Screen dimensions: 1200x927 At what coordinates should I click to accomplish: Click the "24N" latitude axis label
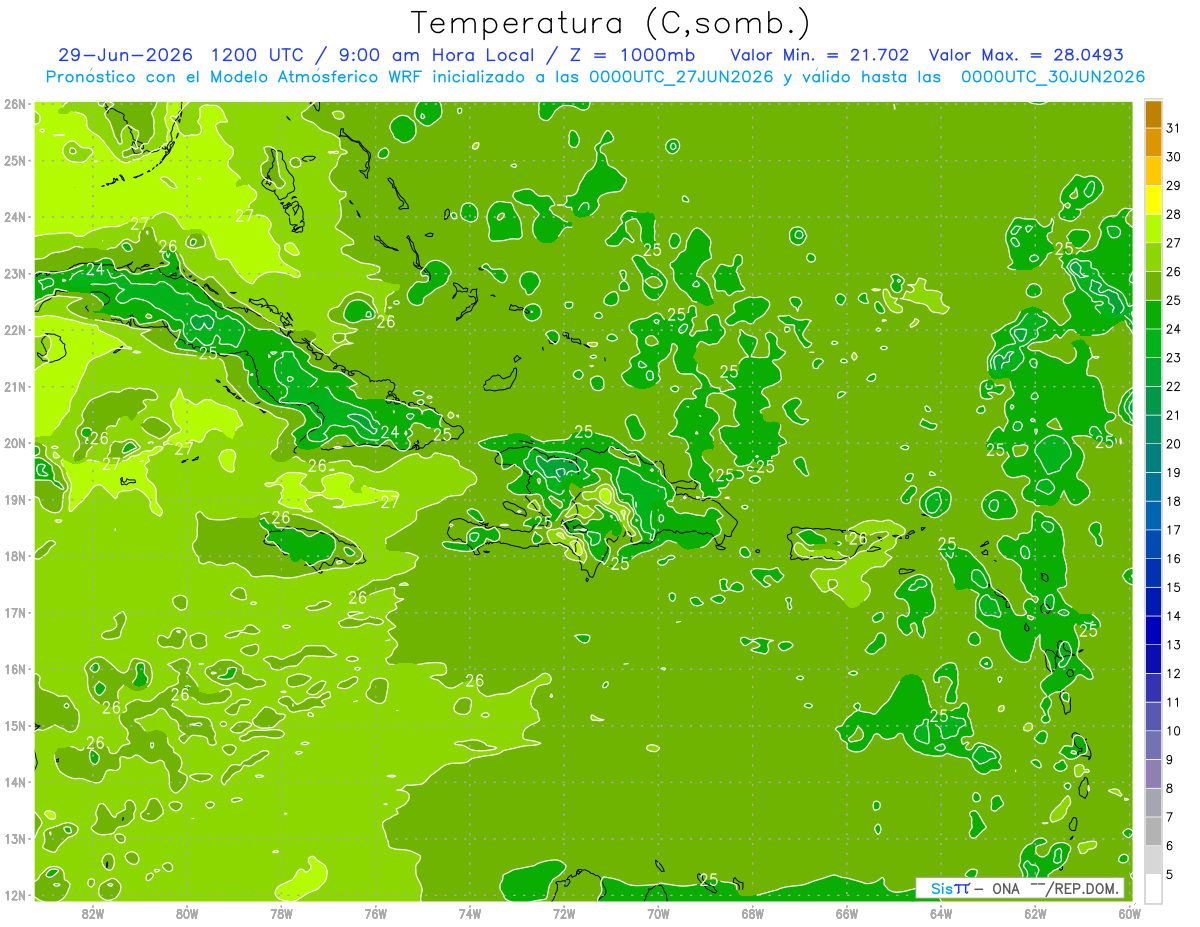15,217
